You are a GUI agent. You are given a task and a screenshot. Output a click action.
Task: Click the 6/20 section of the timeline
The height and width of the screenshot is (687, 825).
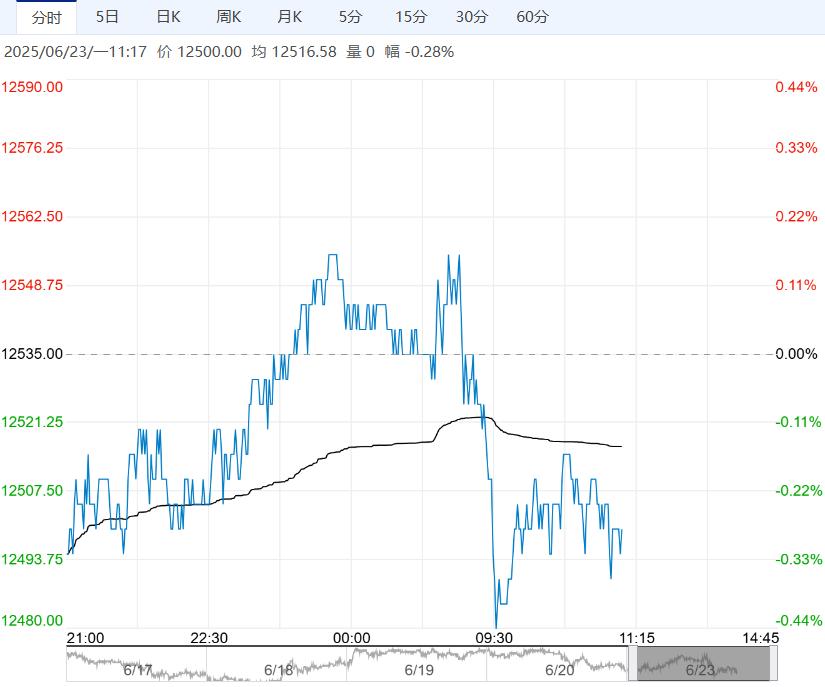tap(559, 669)
